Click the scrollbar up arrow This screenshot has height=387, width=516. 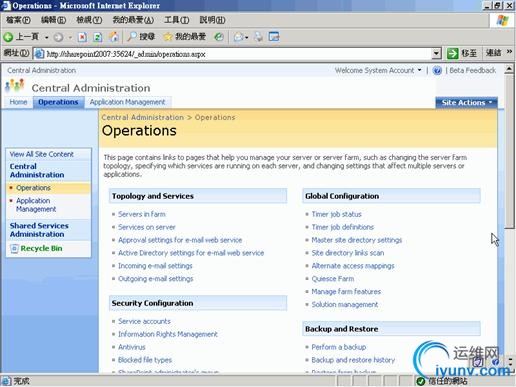(x=509, y=70)
